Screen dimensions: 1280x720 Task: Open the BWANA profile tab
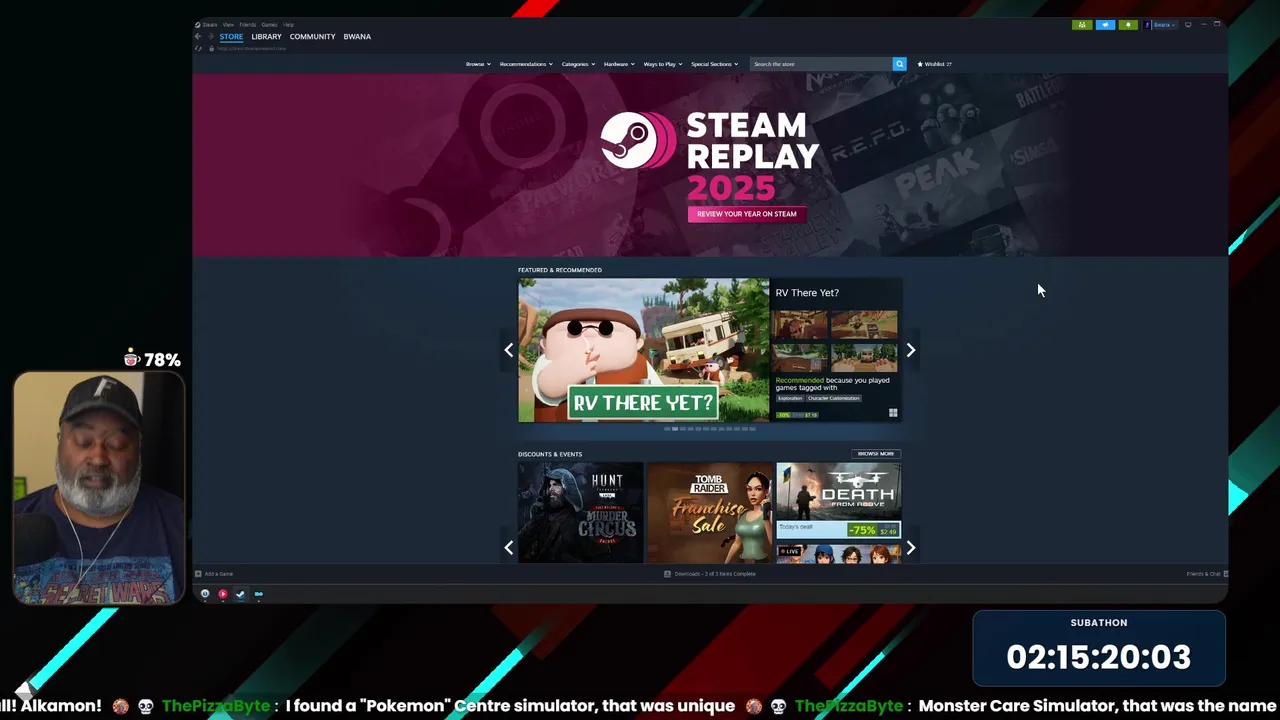click(x=357, y=37)
